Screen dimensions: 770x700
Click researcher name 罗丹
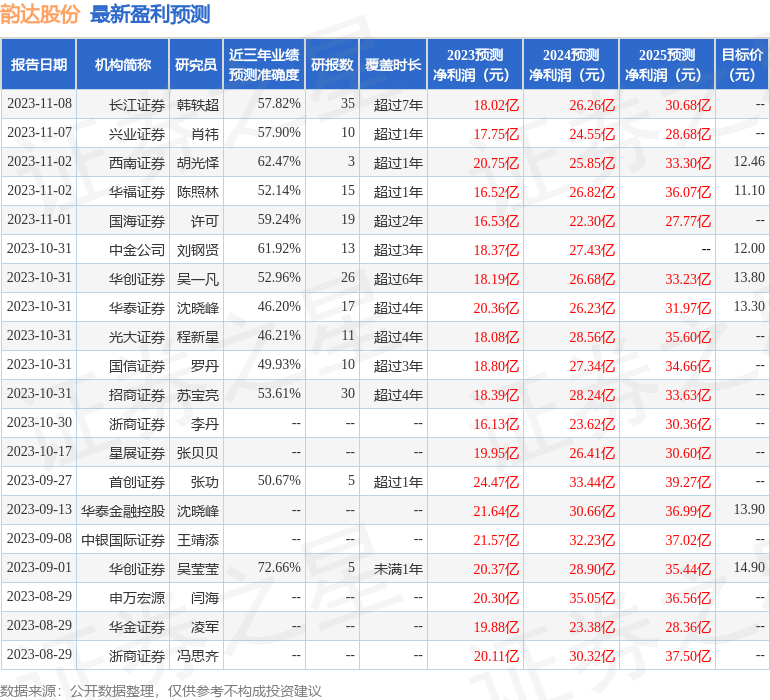pyautogui.click(x=205, y=365)
